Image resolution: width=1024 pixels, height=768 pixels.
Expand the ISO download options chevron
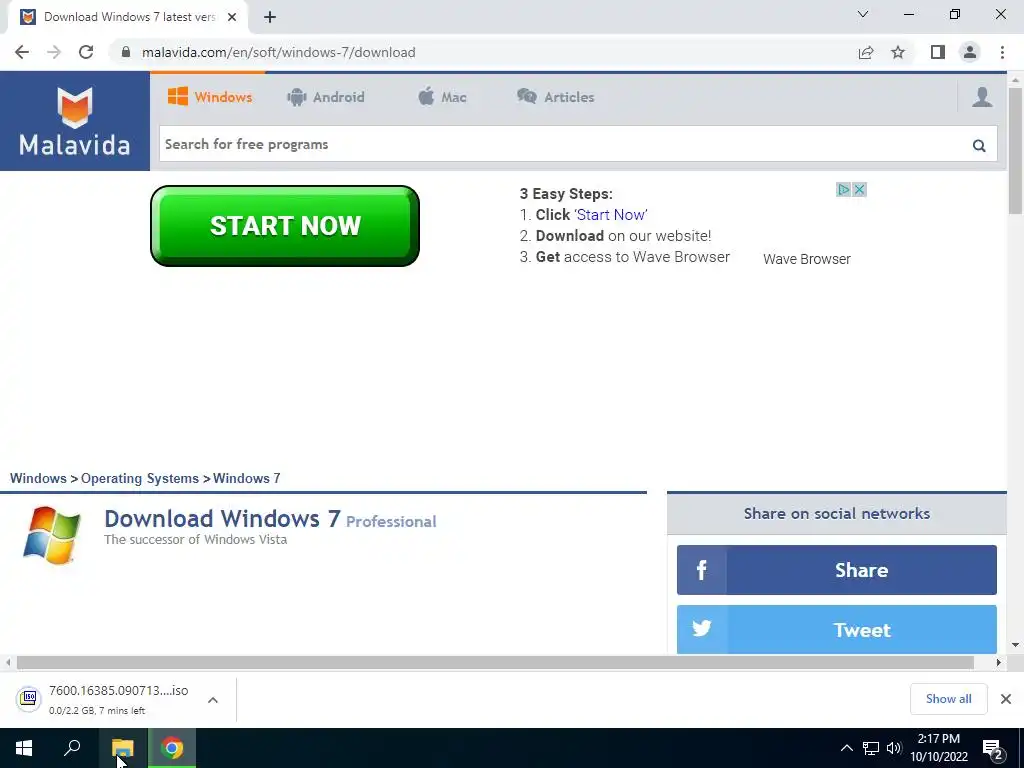(x=213, y=699)
